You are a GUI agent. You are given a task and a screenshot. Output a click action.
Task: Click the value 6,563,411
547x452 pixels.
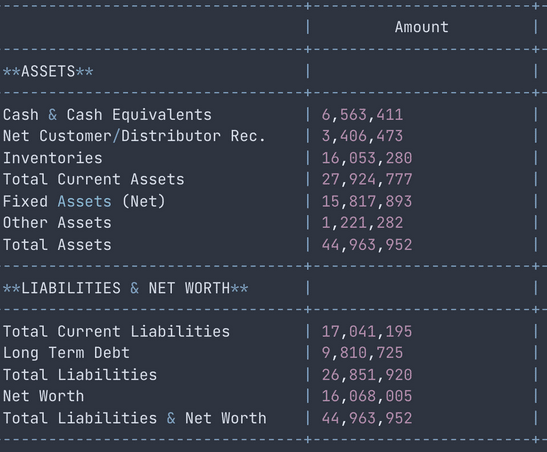click(362, 115)
